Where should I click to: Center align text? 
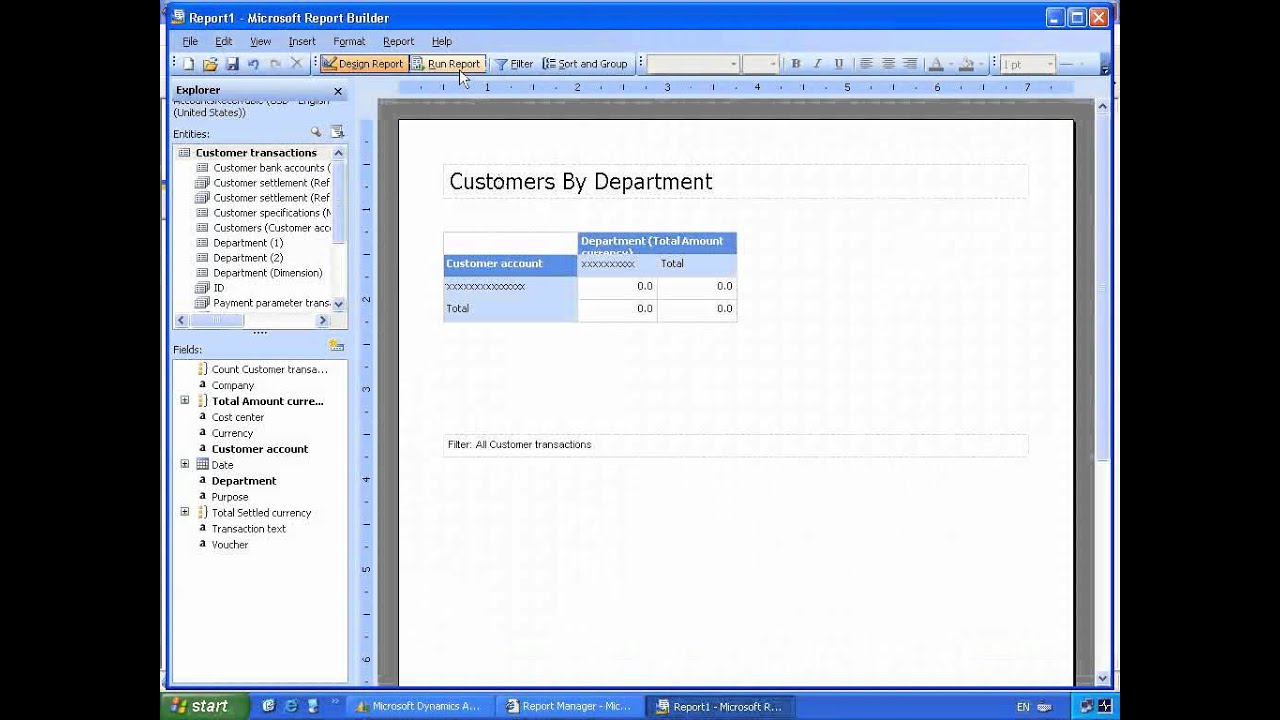point(888,64)
